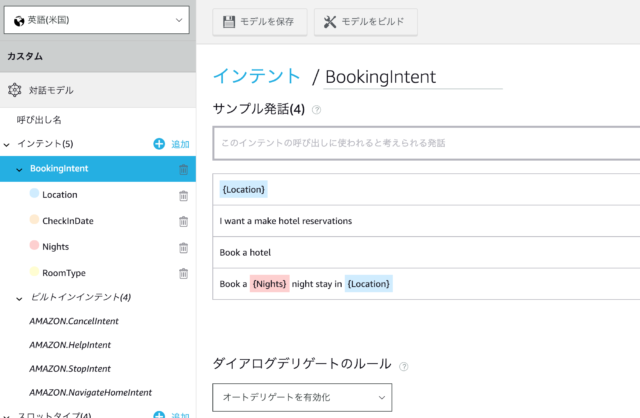640x418 pixels.
Task: Click the モデルをビルド button
Action: 366,22
